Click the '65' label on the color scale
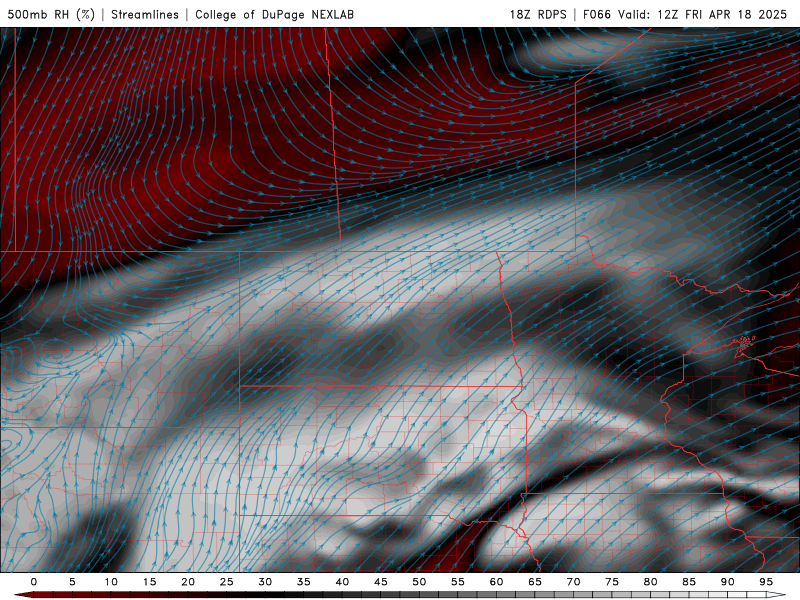Image resolution: width=800 pixels, height=600 pixels. [535, 582]
